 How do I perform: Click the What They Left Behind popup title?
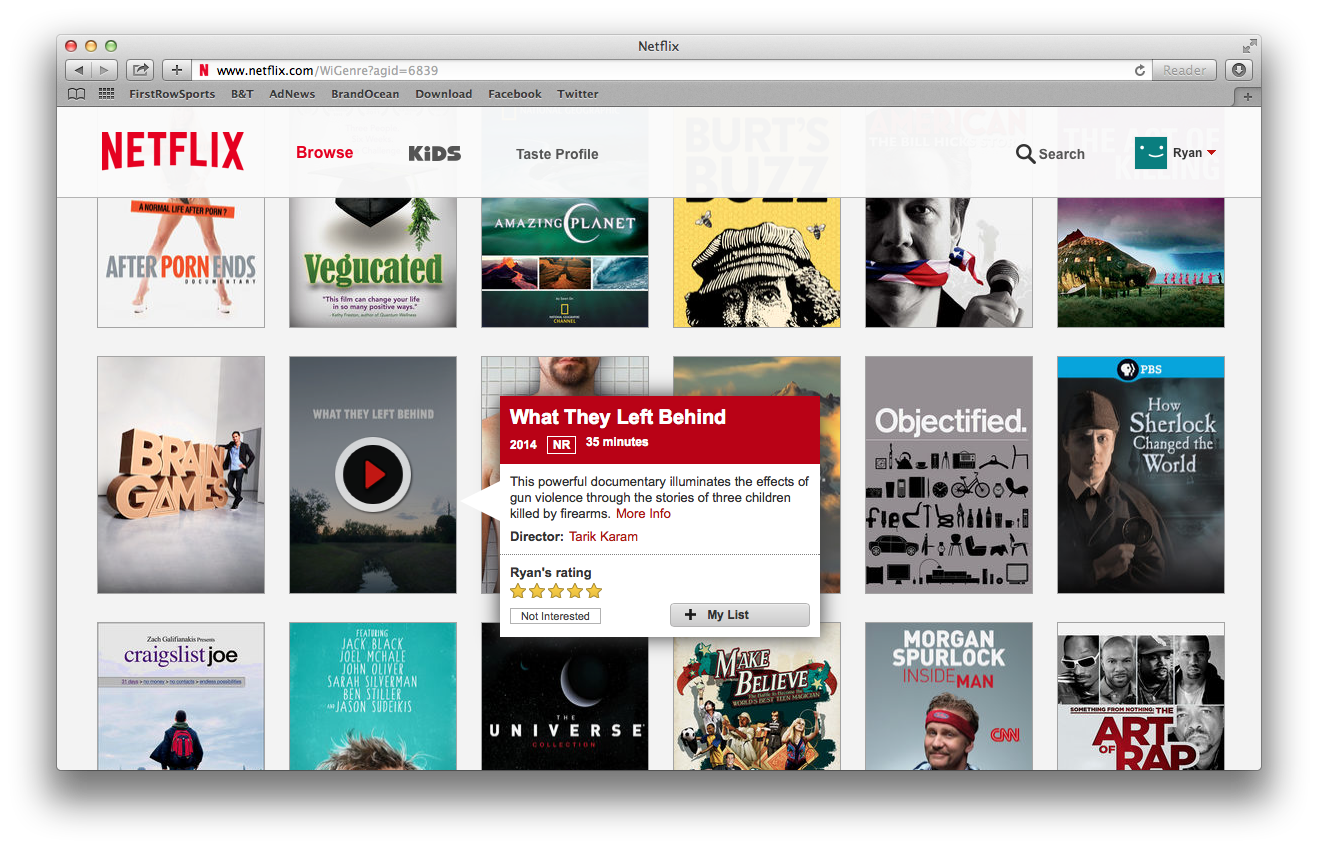tap(618, 417)
